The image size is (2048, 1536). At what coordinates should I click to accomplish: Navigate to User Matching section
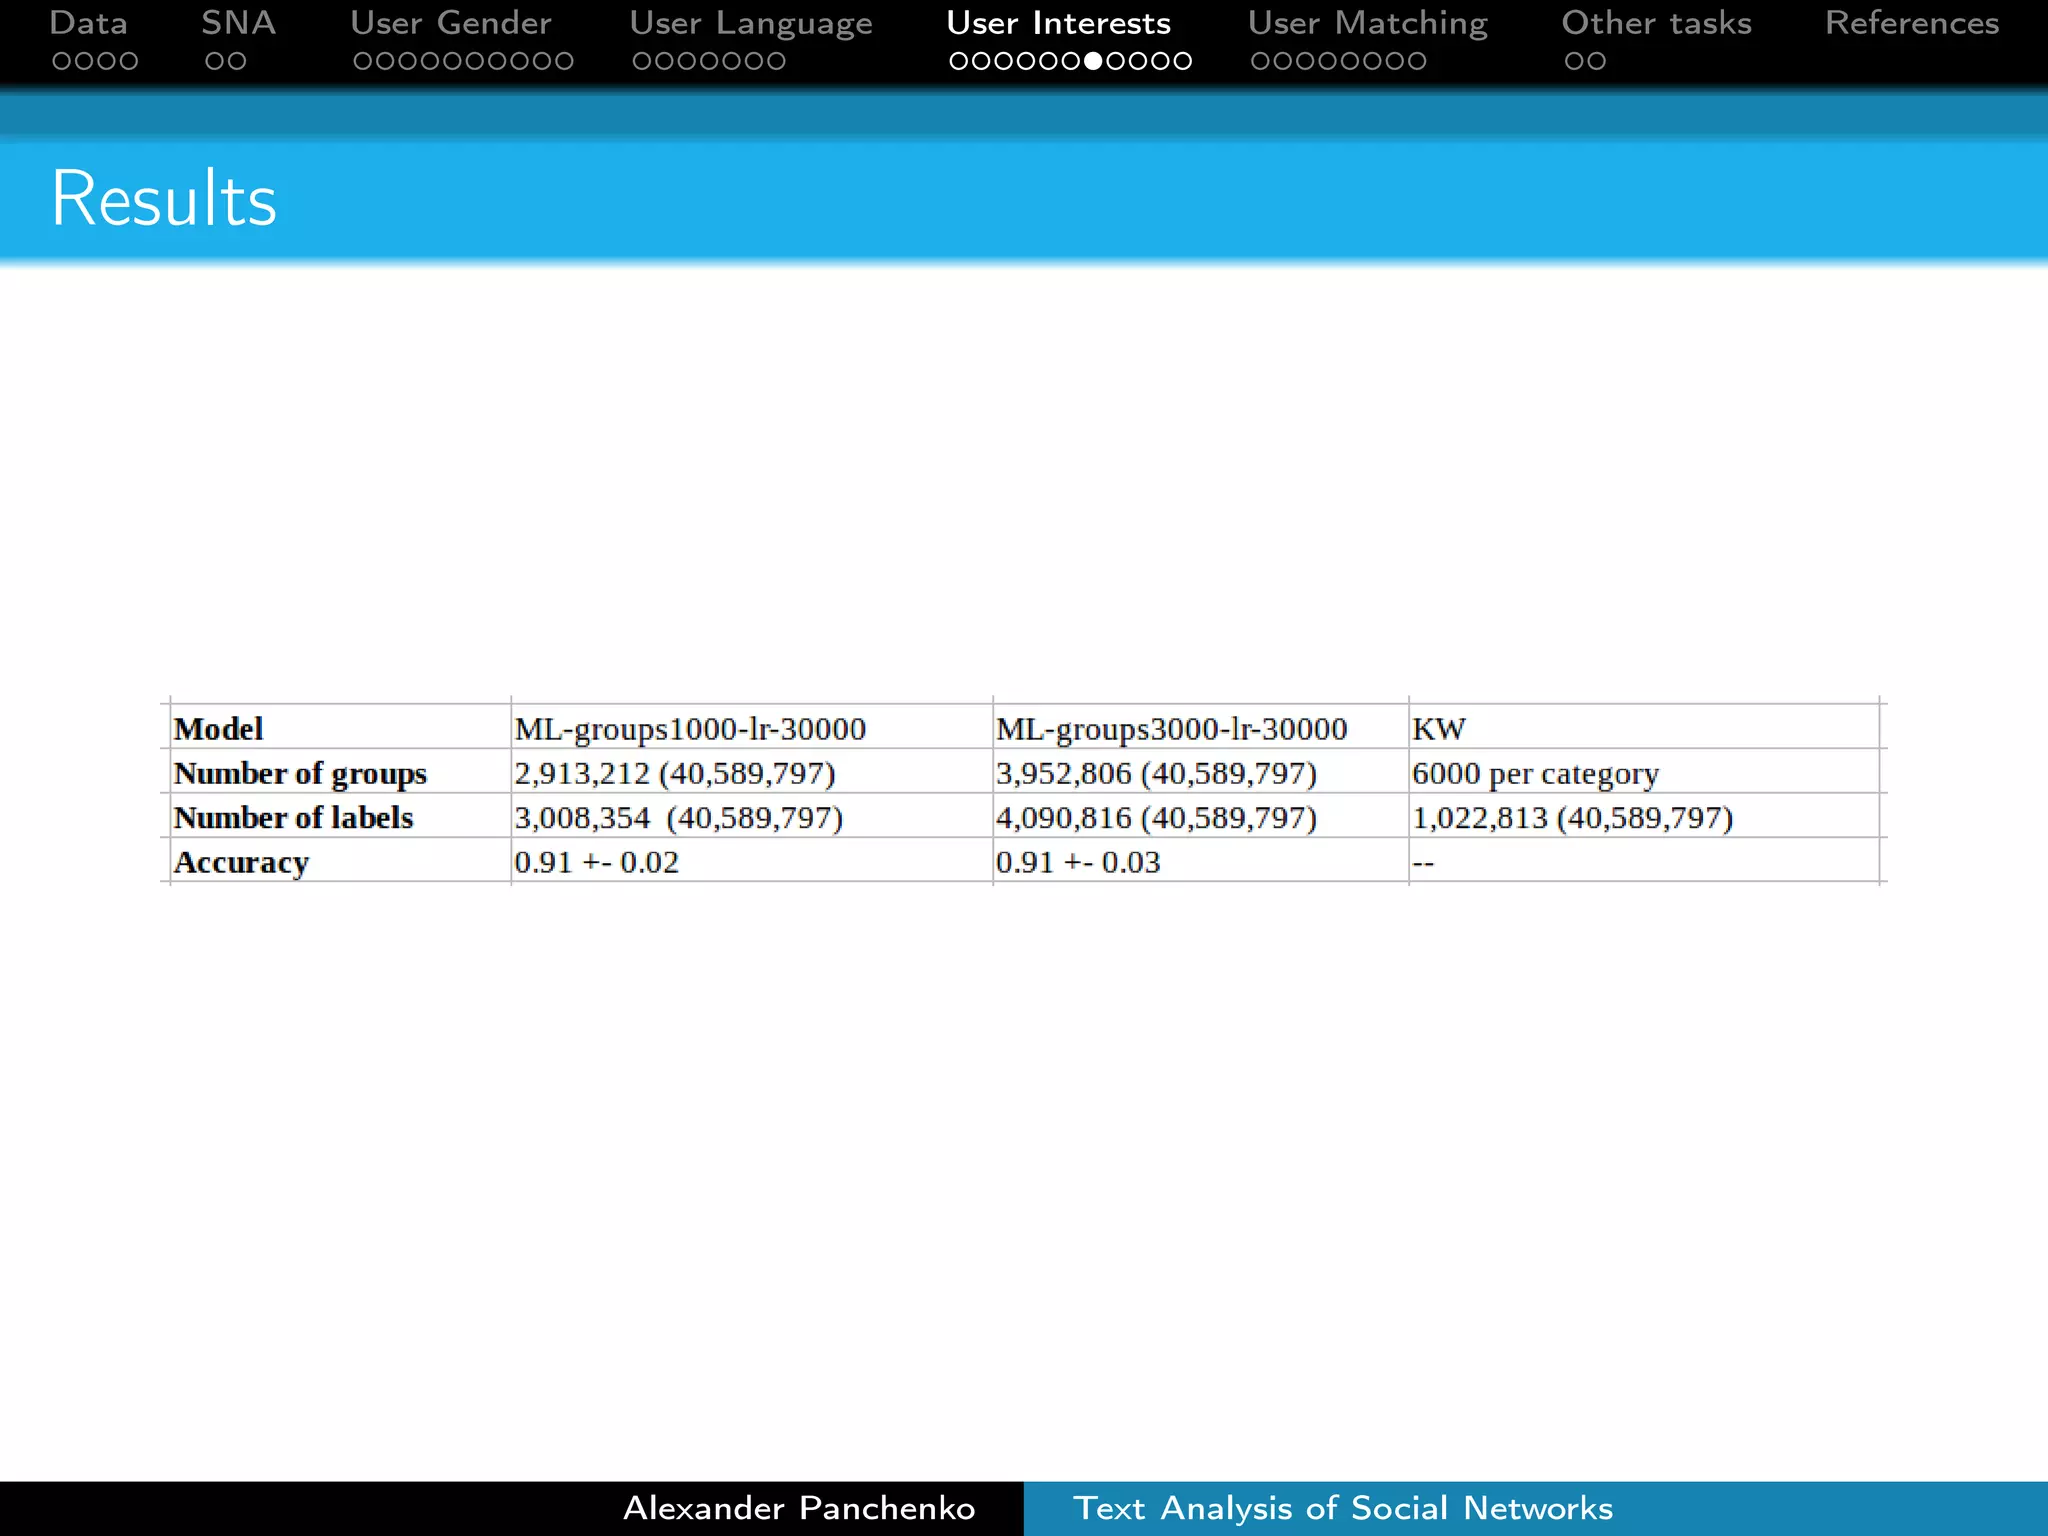point(1367,23)
